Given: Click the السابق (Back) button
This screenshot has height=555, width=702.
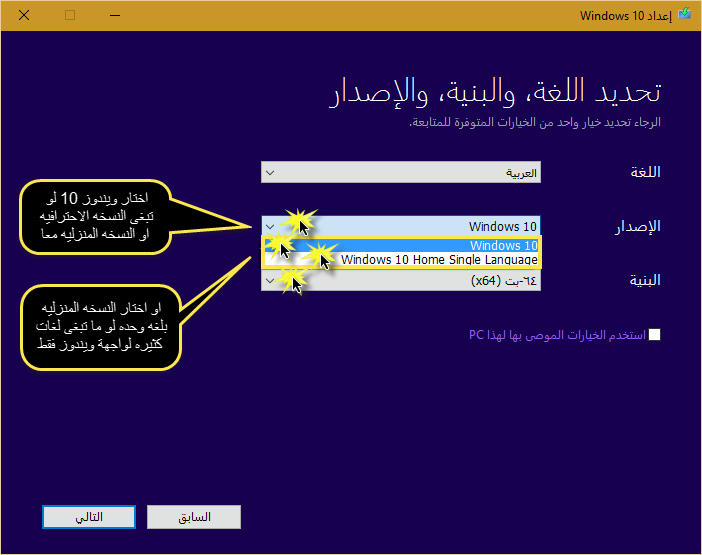Looking at the screenshot, I should tap(194, 517).
